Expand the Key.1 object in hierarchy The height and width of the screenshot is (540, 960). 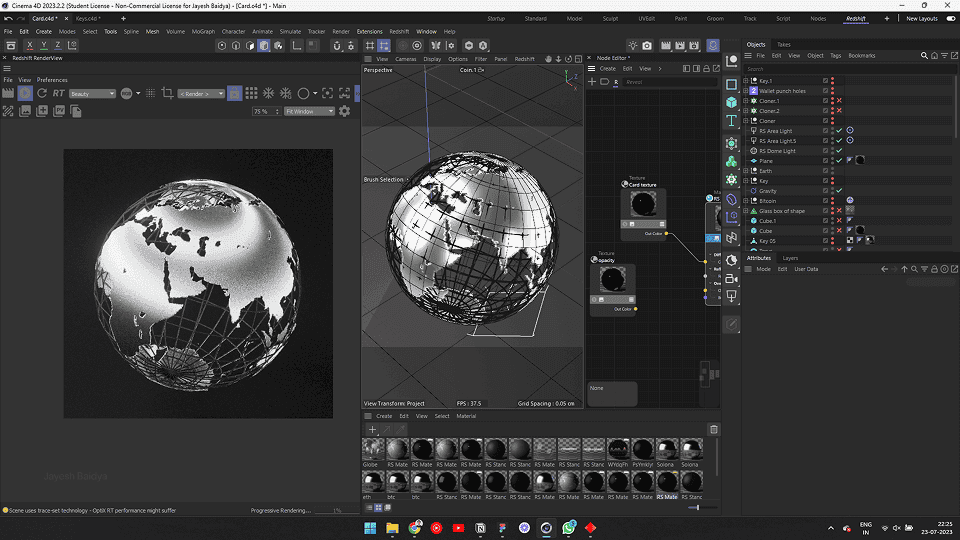point(746,81)
